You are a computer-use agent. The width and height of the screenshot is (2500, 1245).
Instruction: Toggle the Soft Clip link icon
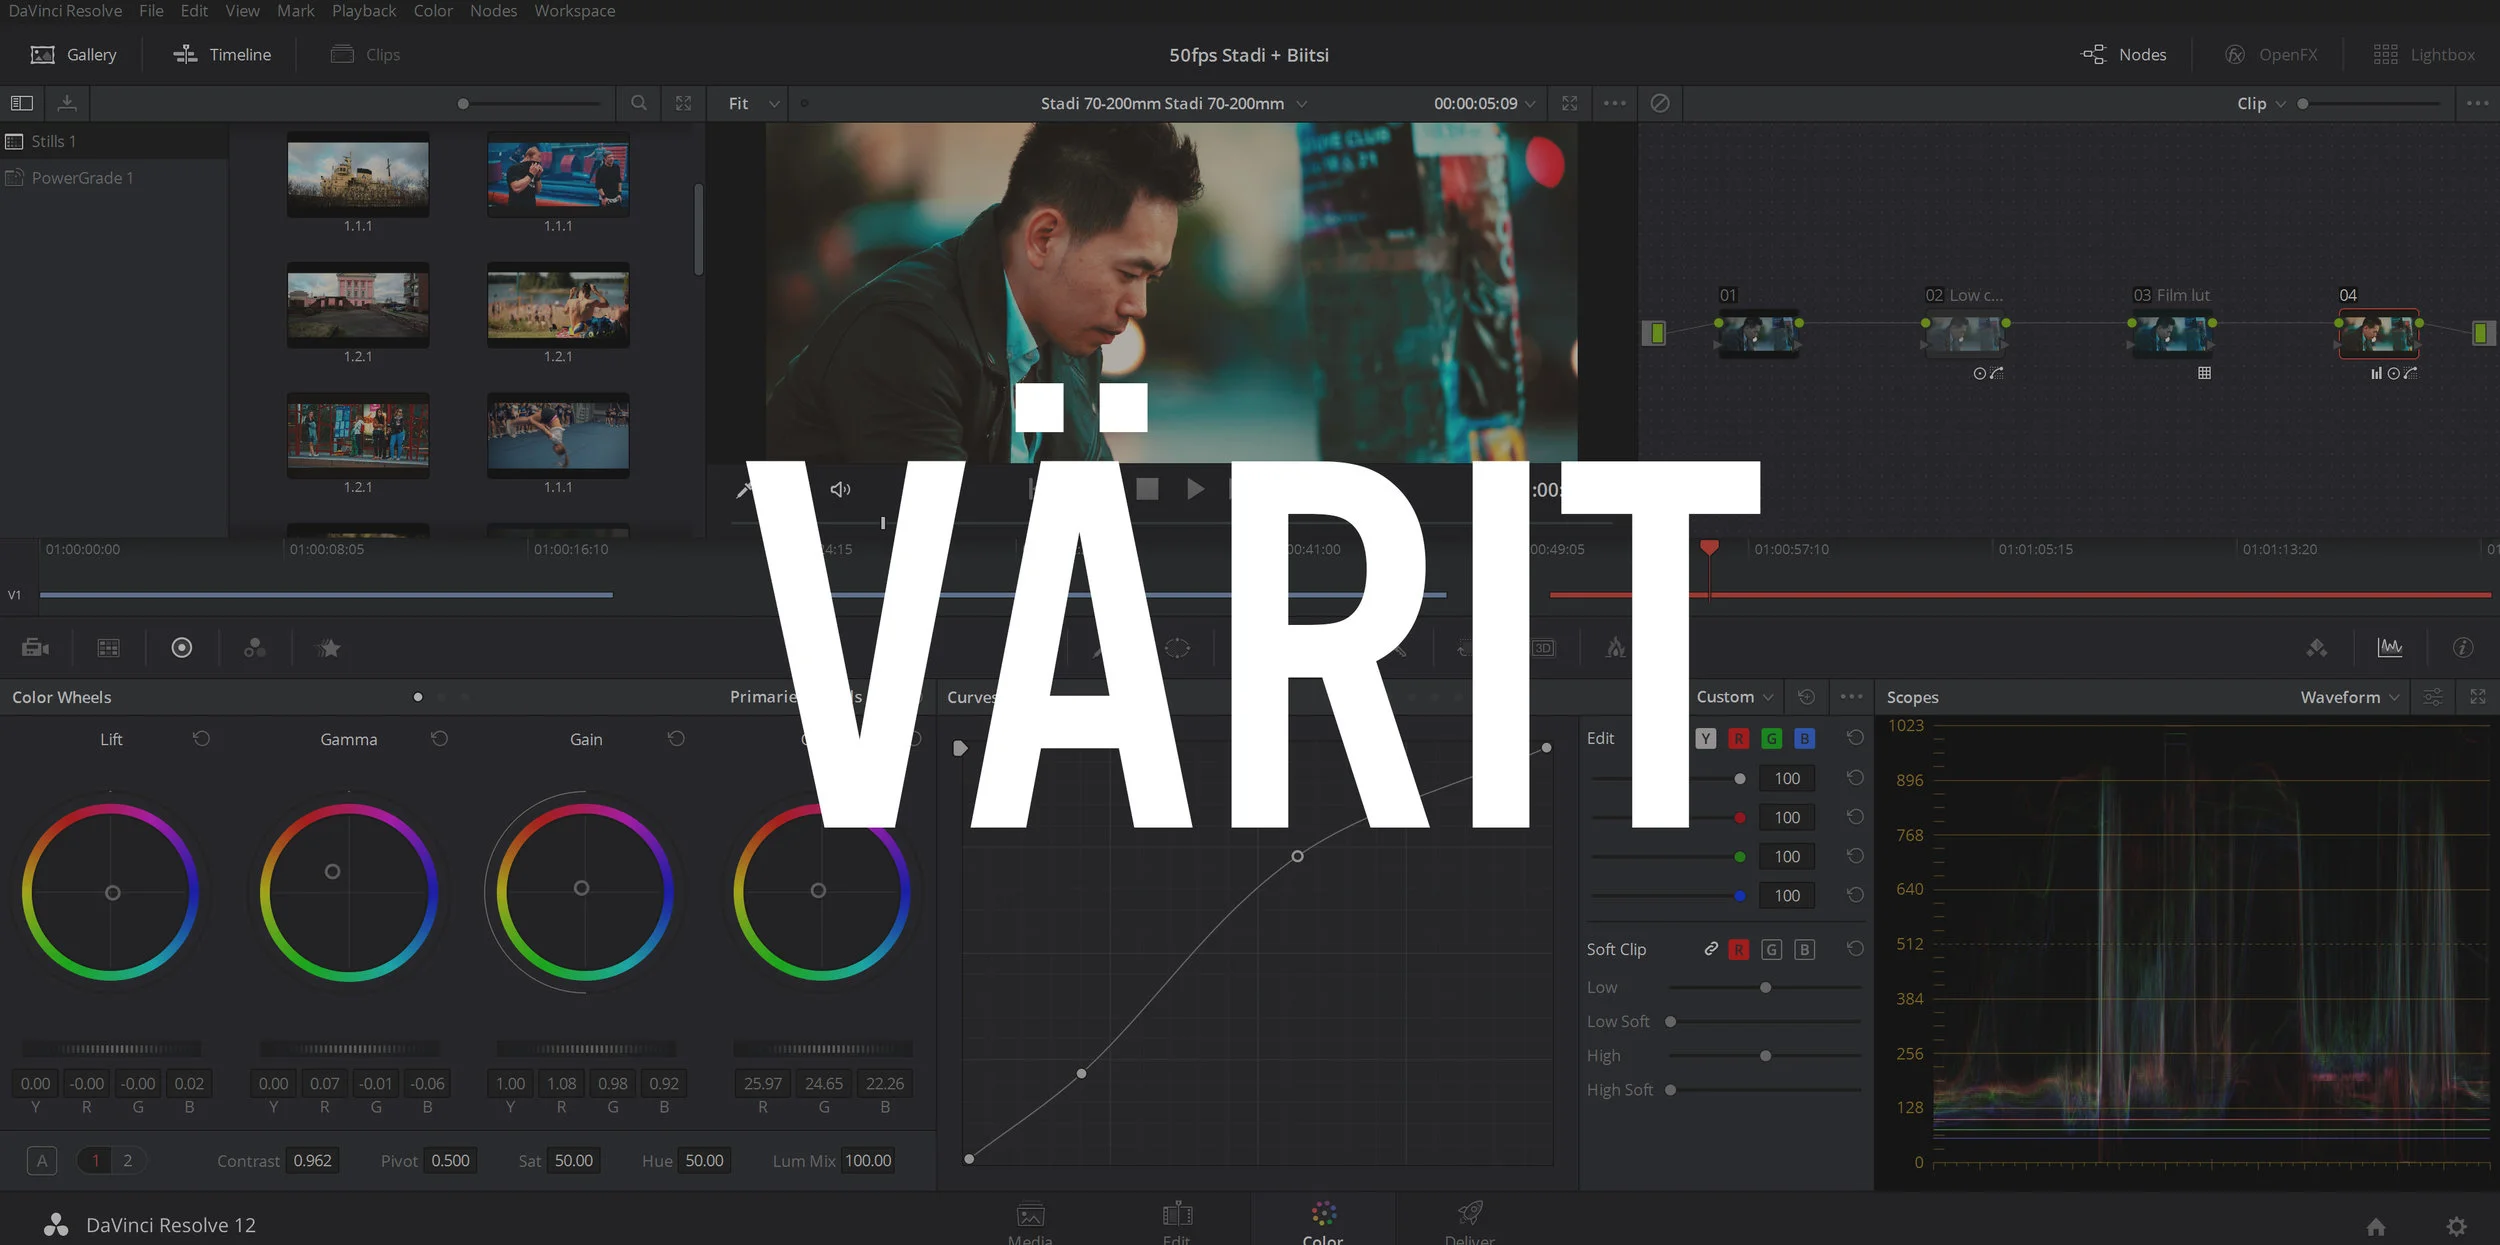[x=1711, y=949]
